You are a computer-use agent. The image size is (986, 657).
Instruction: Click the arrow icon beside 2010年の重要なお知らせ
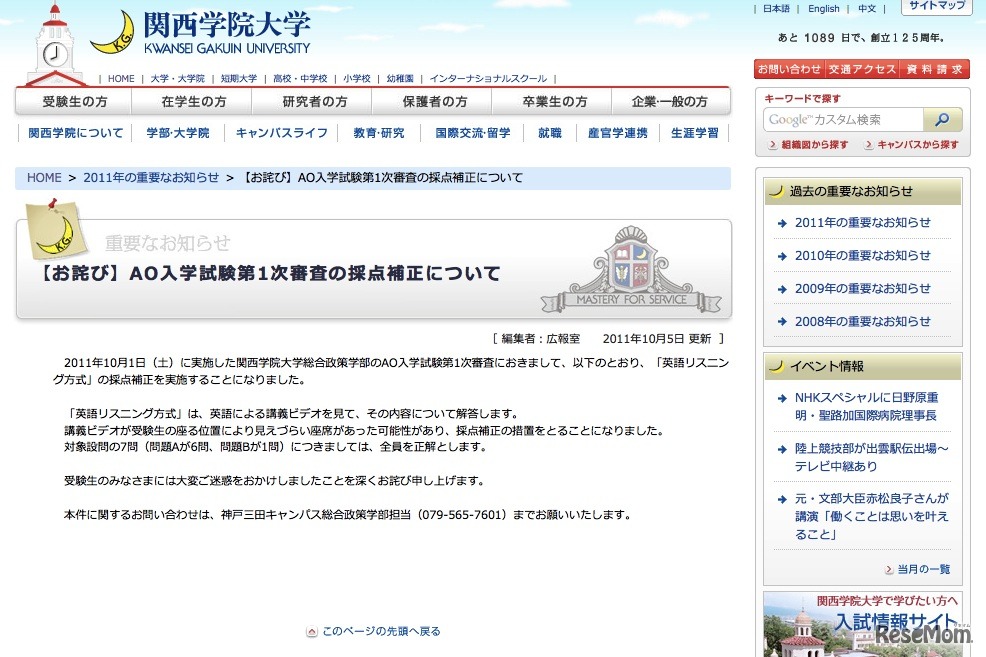[782, 257]
